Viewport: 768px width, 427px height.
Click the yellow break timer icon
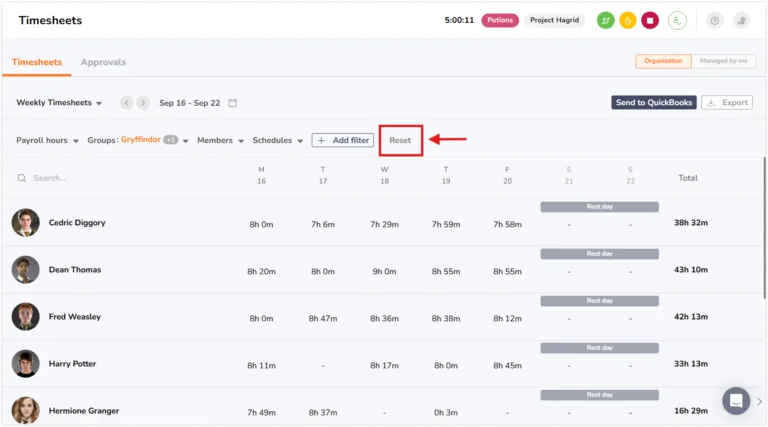pos(627,21)
